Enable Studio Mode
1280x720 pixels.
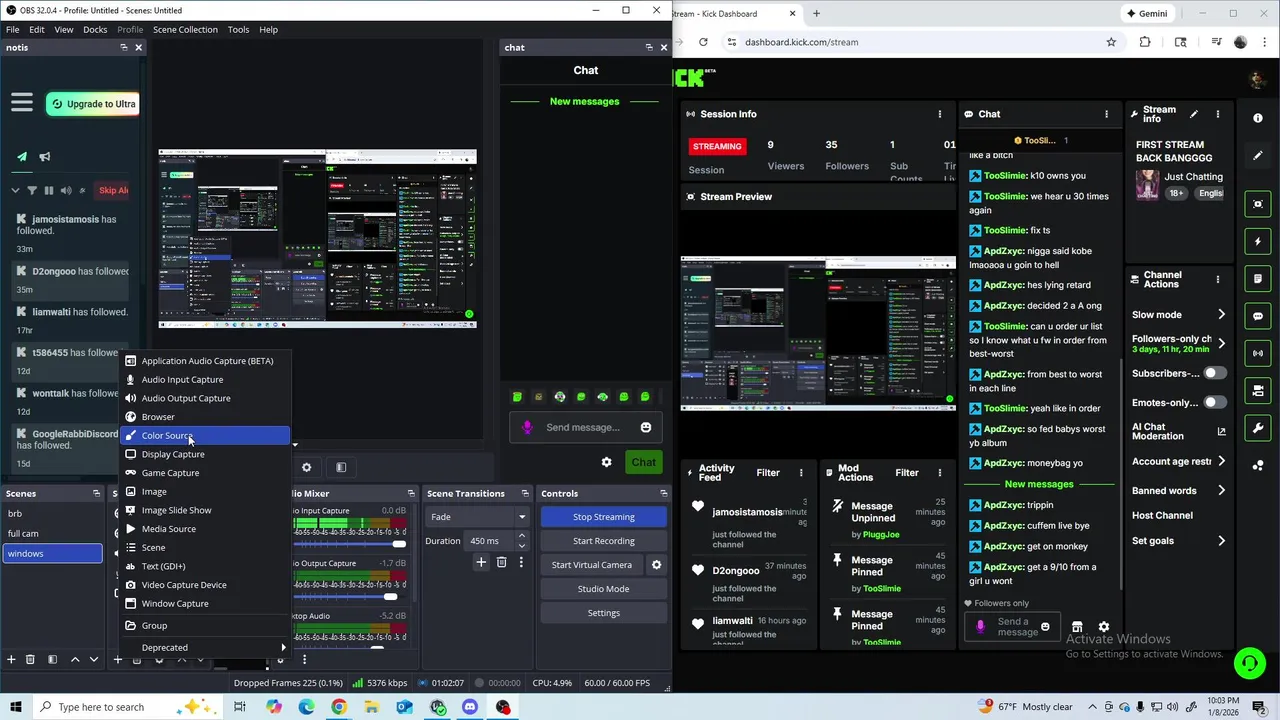click(604, 589)
